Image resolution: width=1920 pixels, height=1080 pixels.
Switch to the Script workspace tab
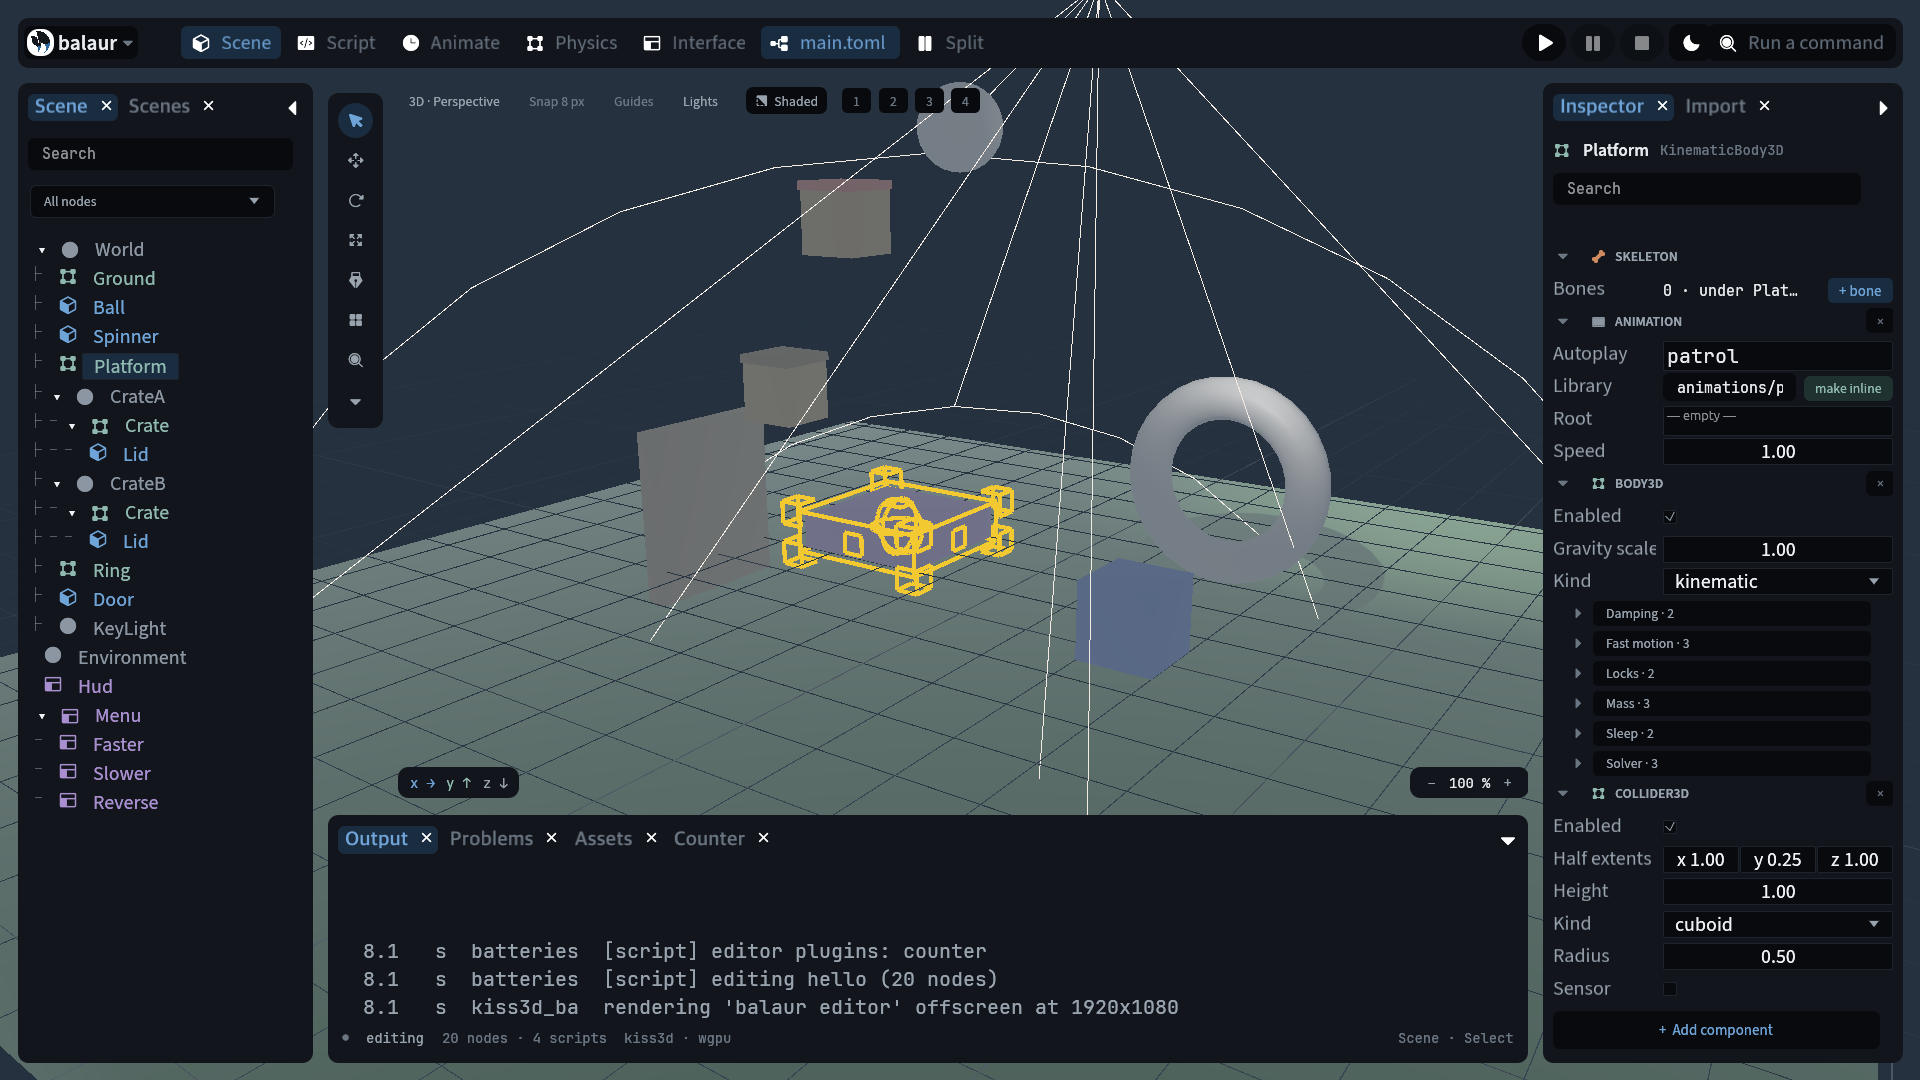point(337,43)
